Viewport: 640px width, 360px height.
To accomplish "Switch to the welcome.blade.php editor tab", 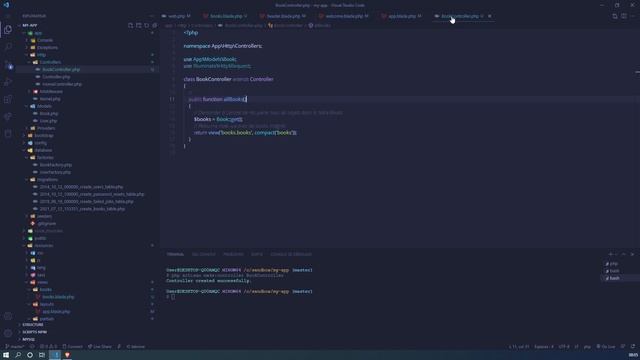I will point(343,16).
